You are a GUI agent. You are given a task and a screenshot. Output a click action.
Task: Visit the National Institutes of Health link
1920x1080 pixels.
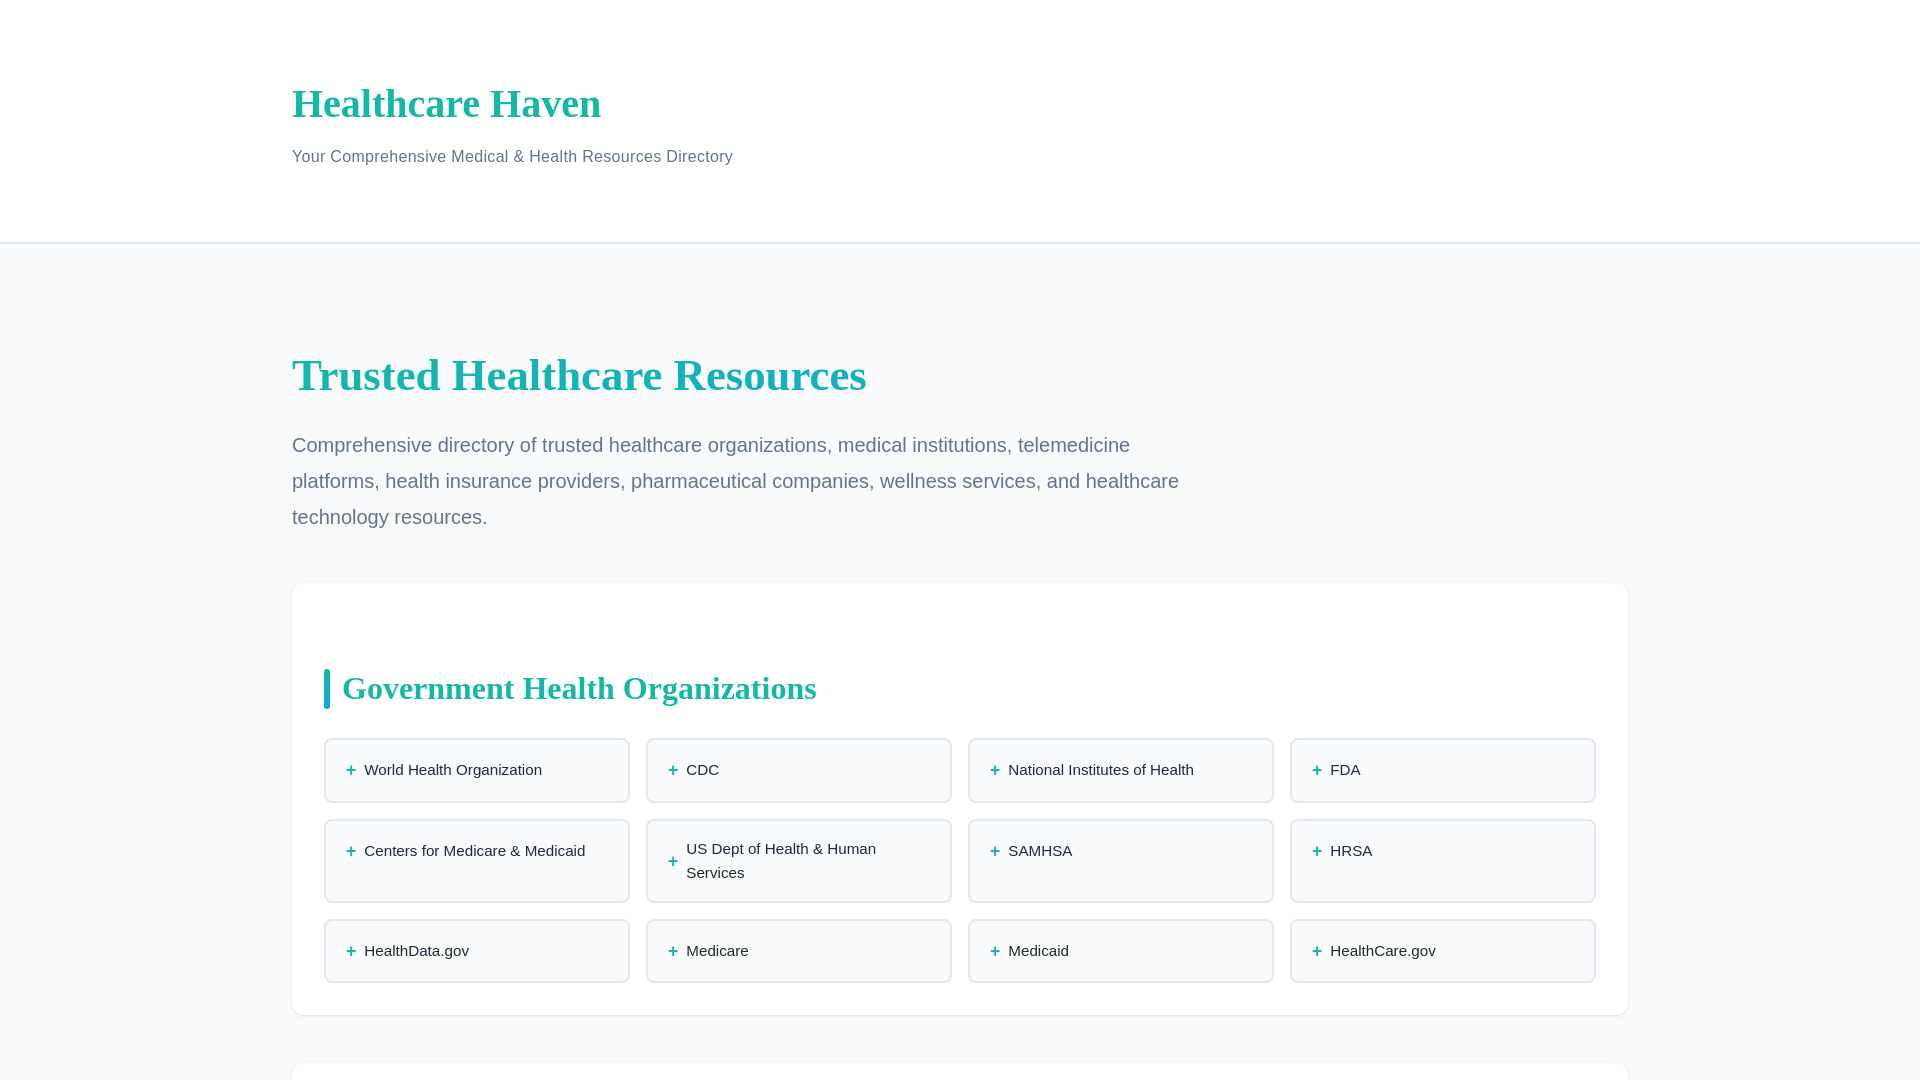click(x=1121, y=770)
